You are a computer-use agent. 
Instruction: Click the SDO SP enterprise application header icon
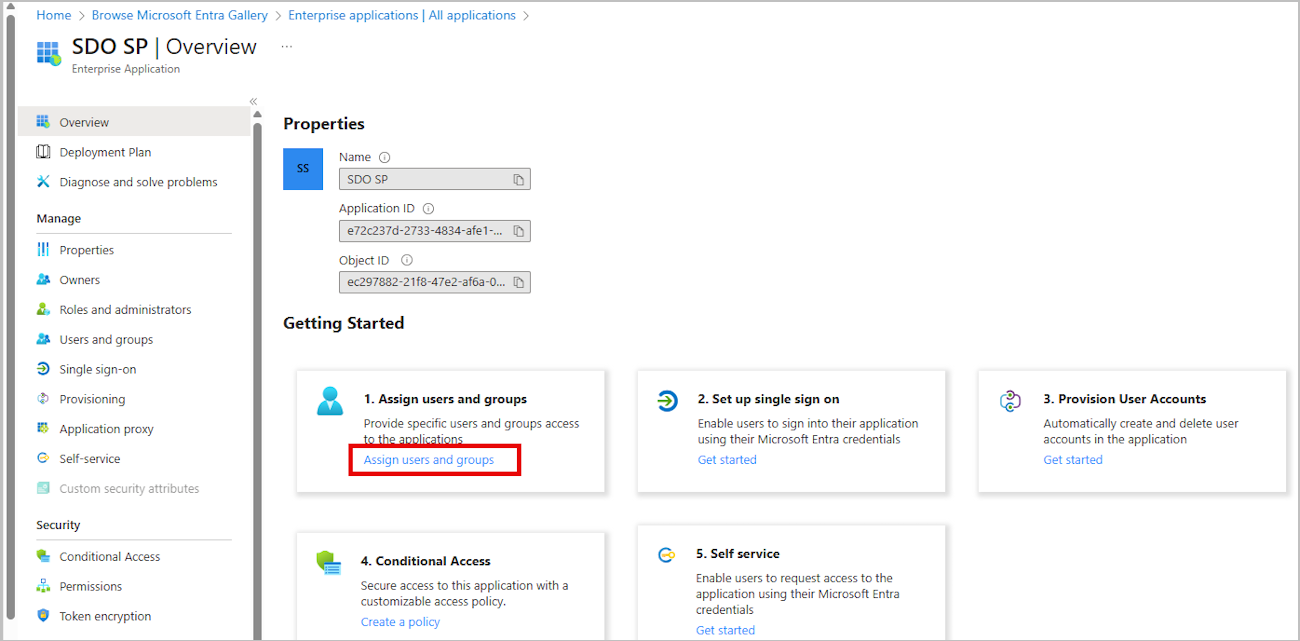[x=49, y=53]
